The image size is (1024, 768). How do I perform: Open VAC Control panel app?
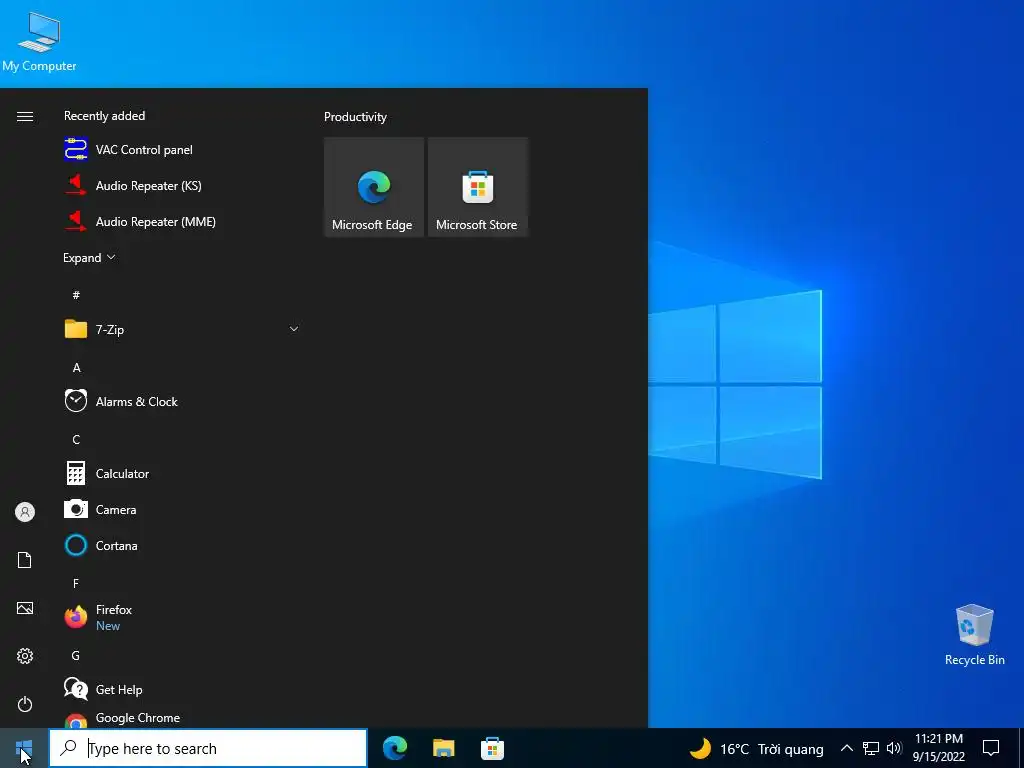(x=183, y=150)
